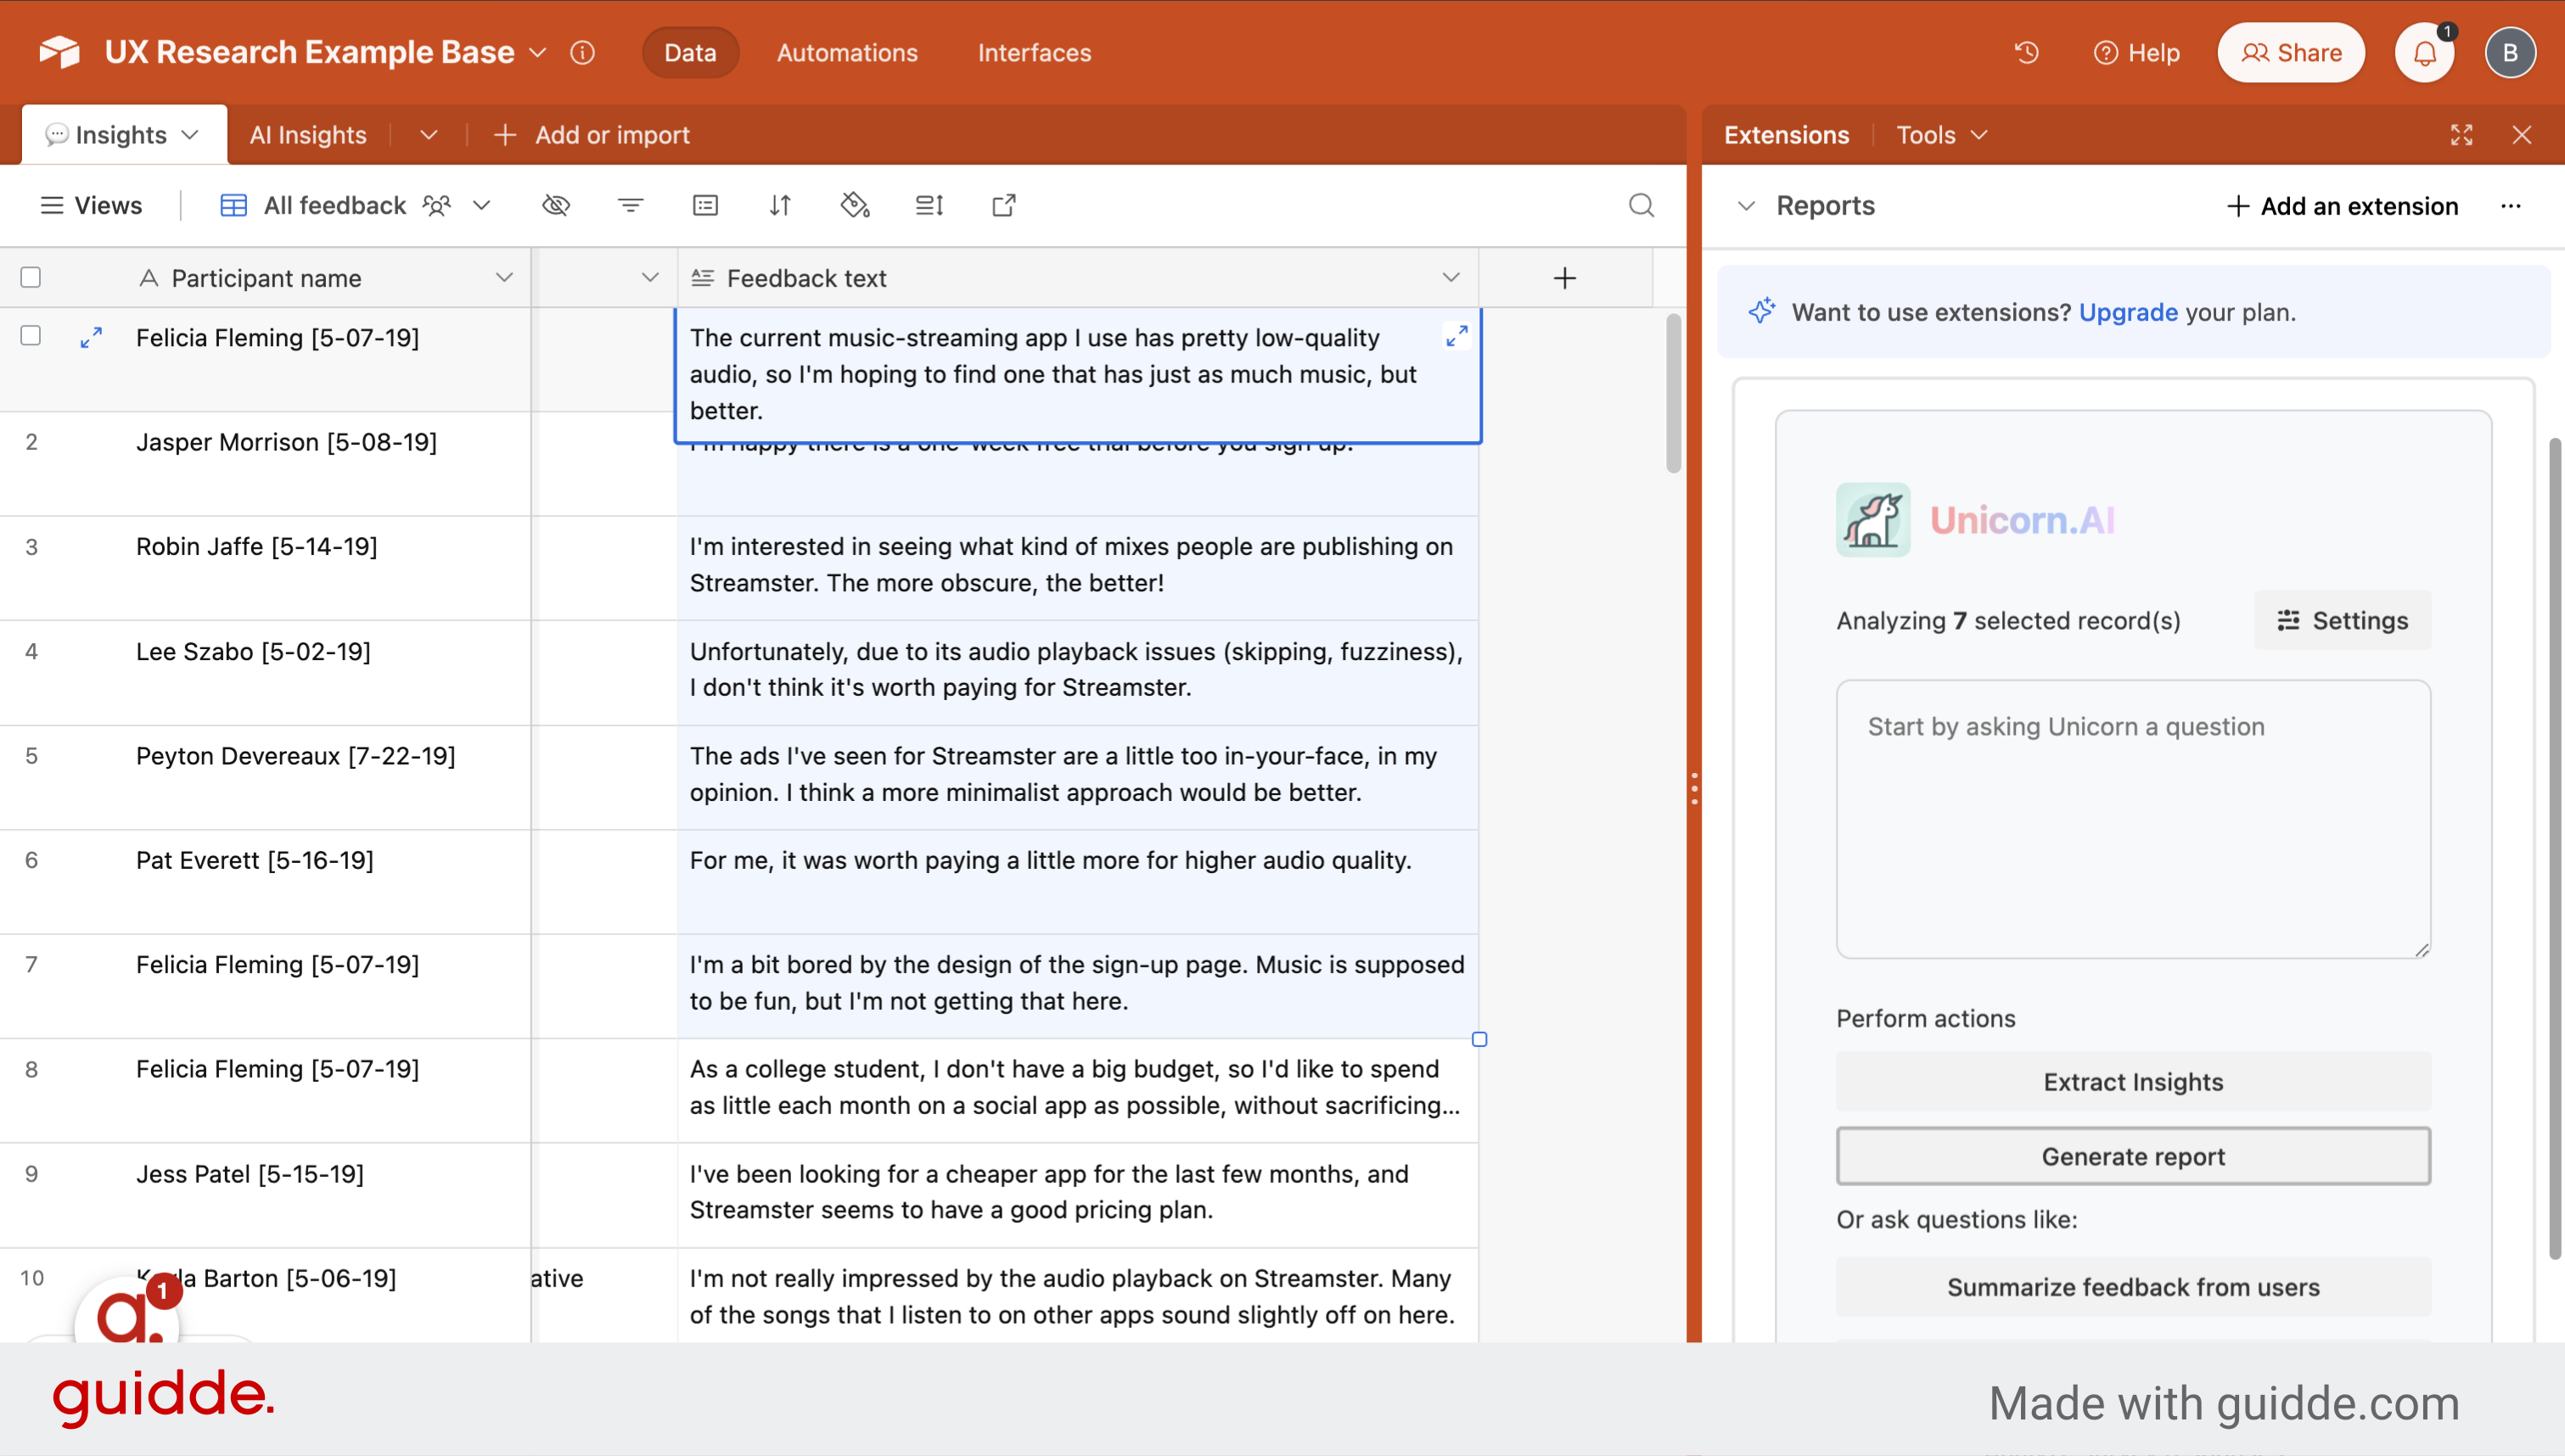Screen dimensions: 2565x1456
Task: Open filter icon in view toolbar
Action: click(630, 205)
